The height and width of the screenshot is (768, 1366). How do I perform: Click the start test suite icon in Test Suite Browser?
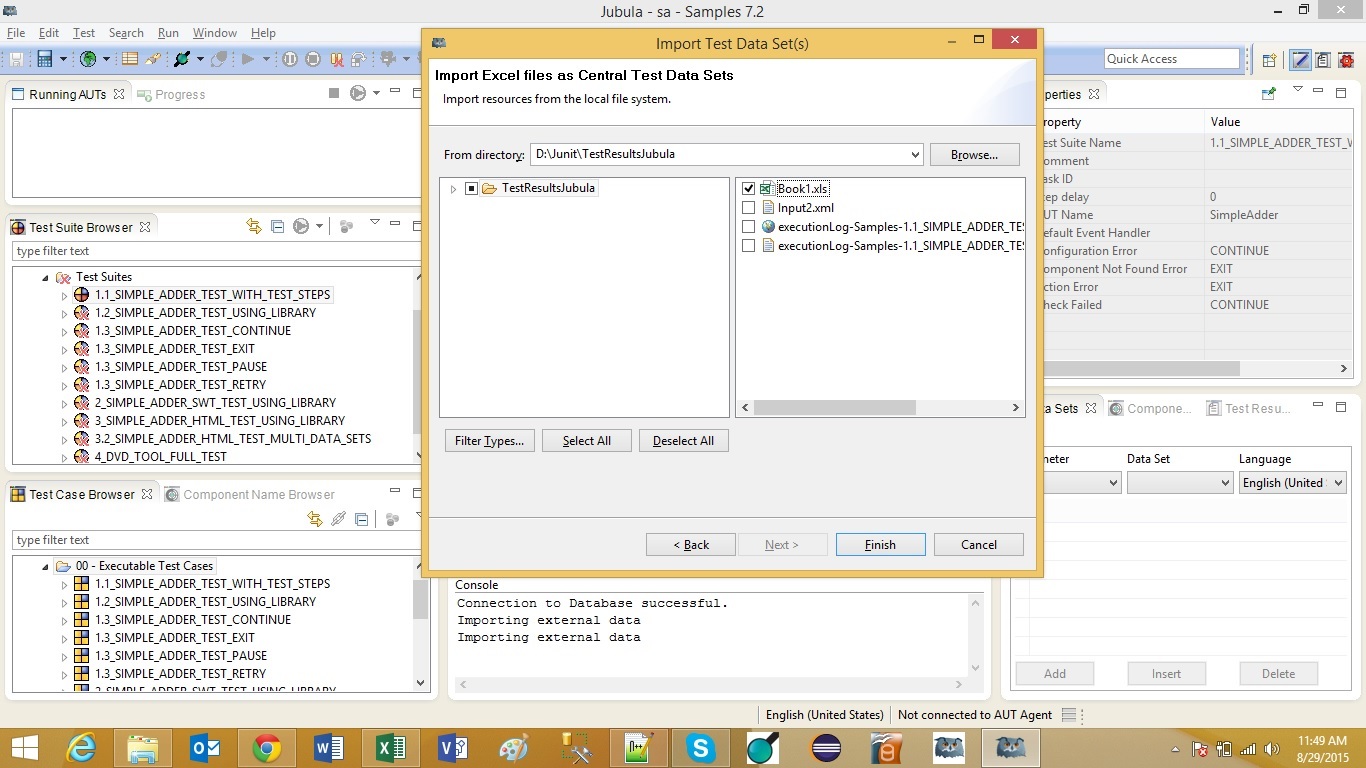point(301,227)
